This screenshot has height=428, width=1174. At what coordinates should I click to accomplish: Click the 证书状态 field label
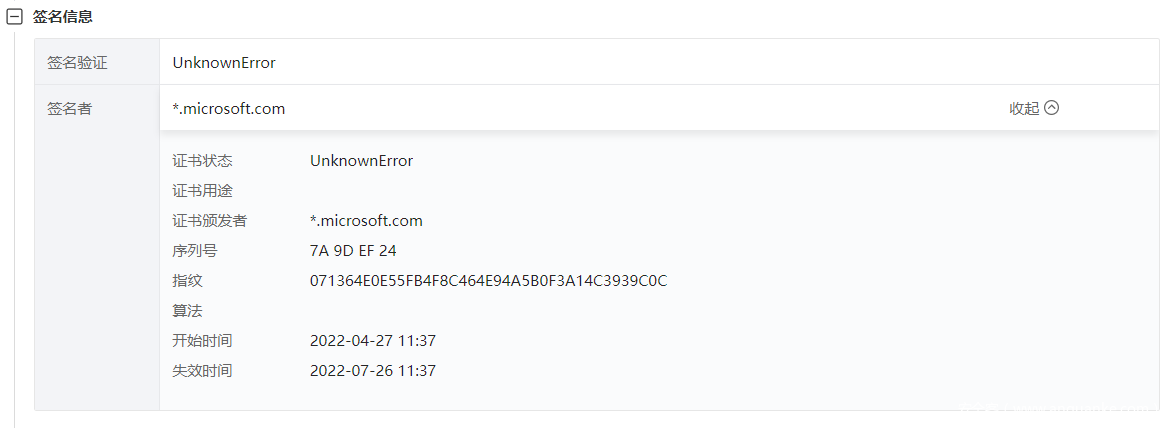click(x=202, y=160)
